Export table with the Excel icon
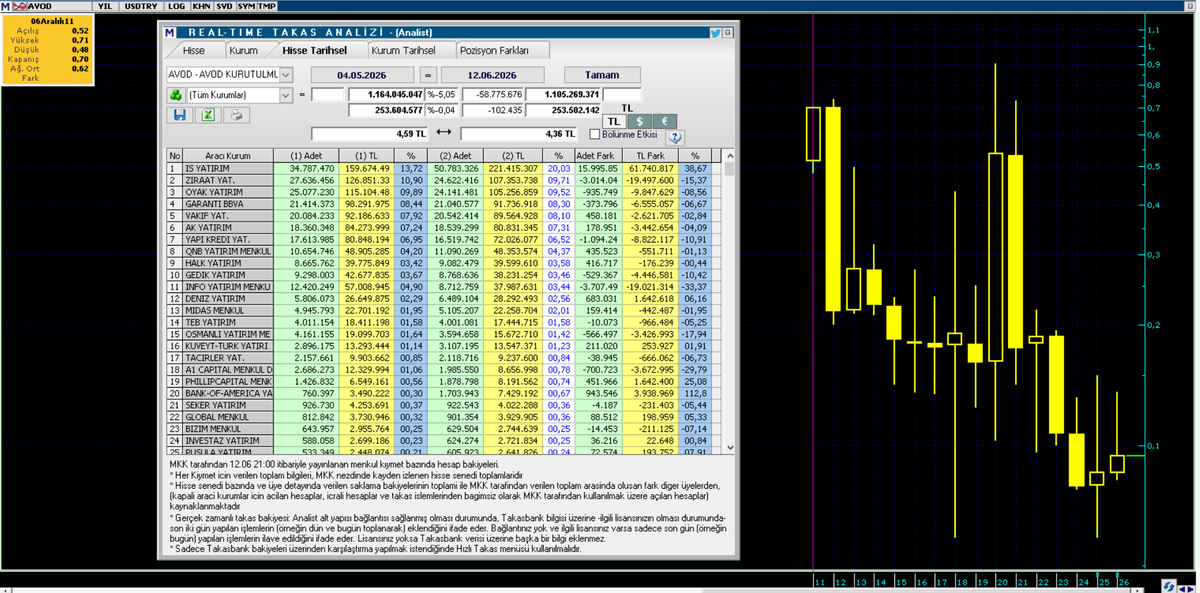 208,115
